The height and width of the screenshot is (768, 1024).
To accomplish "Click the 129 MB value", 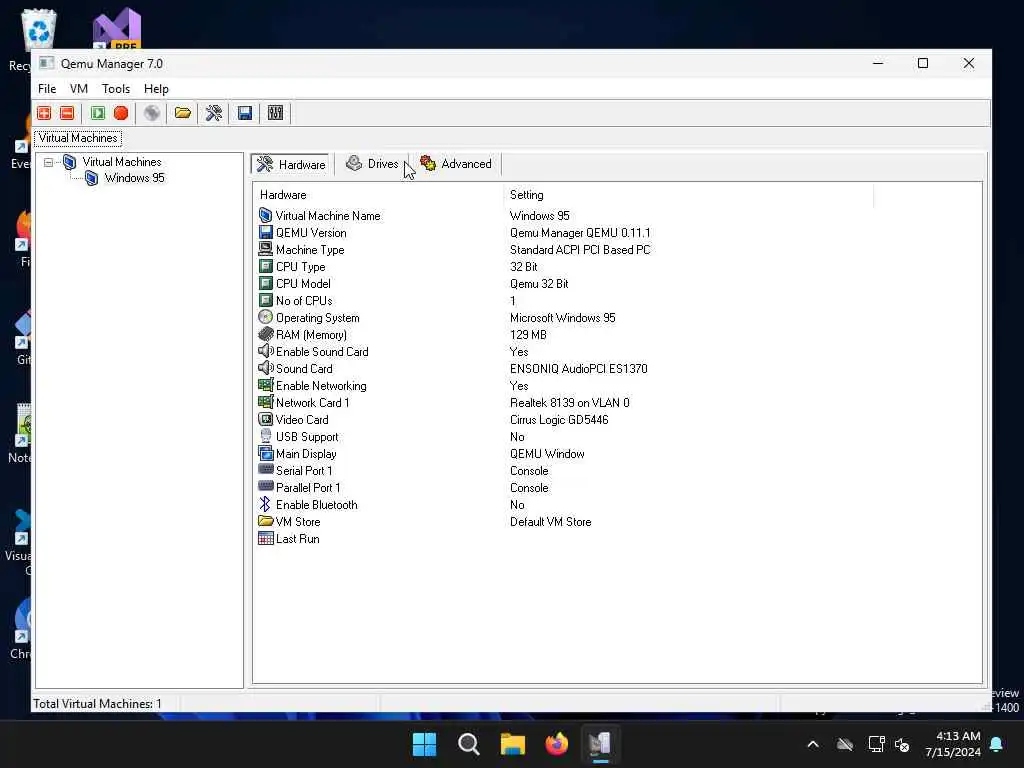I will [x=528, y=334].
